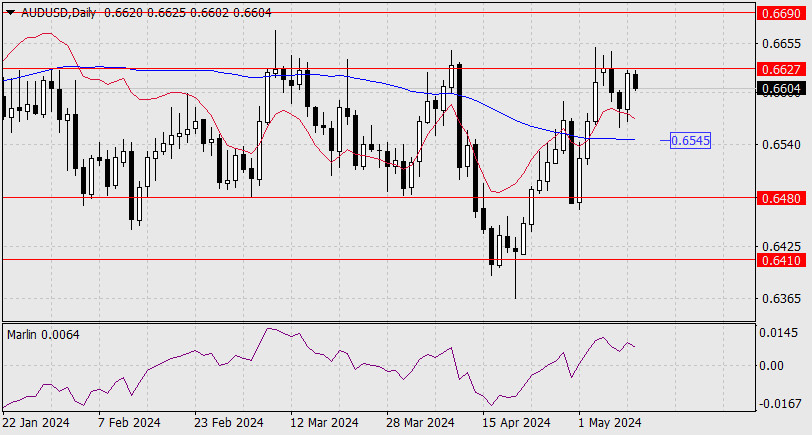The height and width of the screenshot is (435, 812).
Task: Select the 0.0145 oscillator scale value
Action: click(779, 332)
